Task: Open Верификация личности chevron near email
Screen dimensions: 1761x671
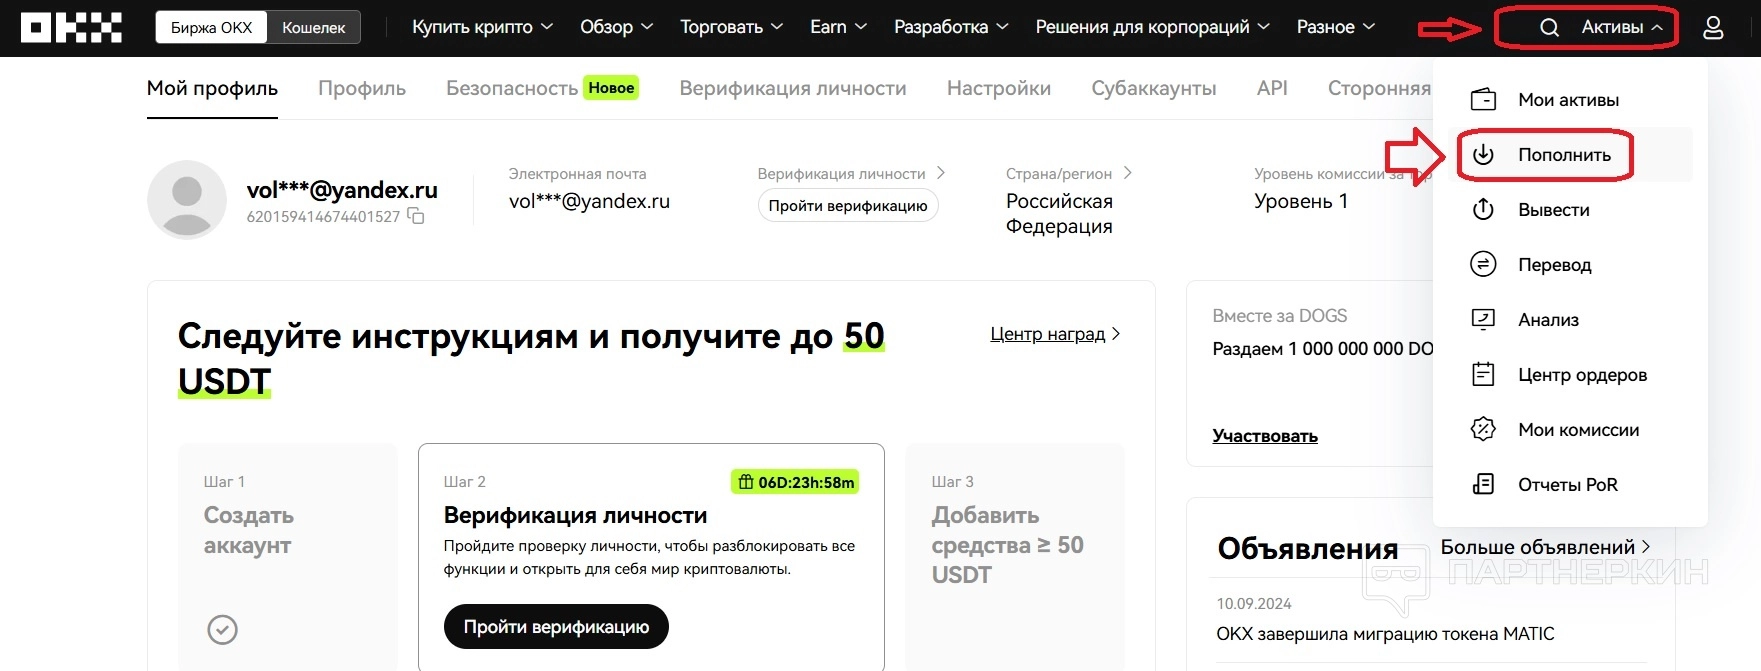Action: 941,173
